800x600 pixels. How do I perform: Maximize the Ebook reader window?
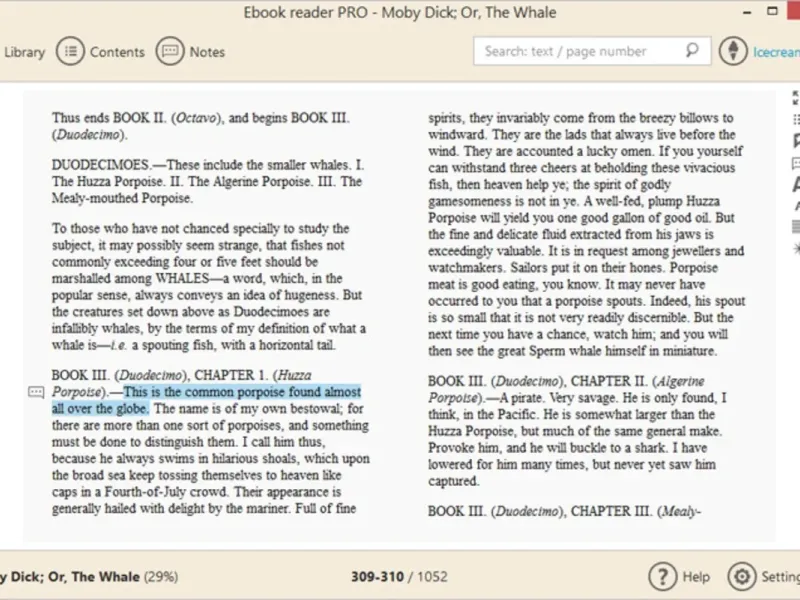[x=772, y=11]
